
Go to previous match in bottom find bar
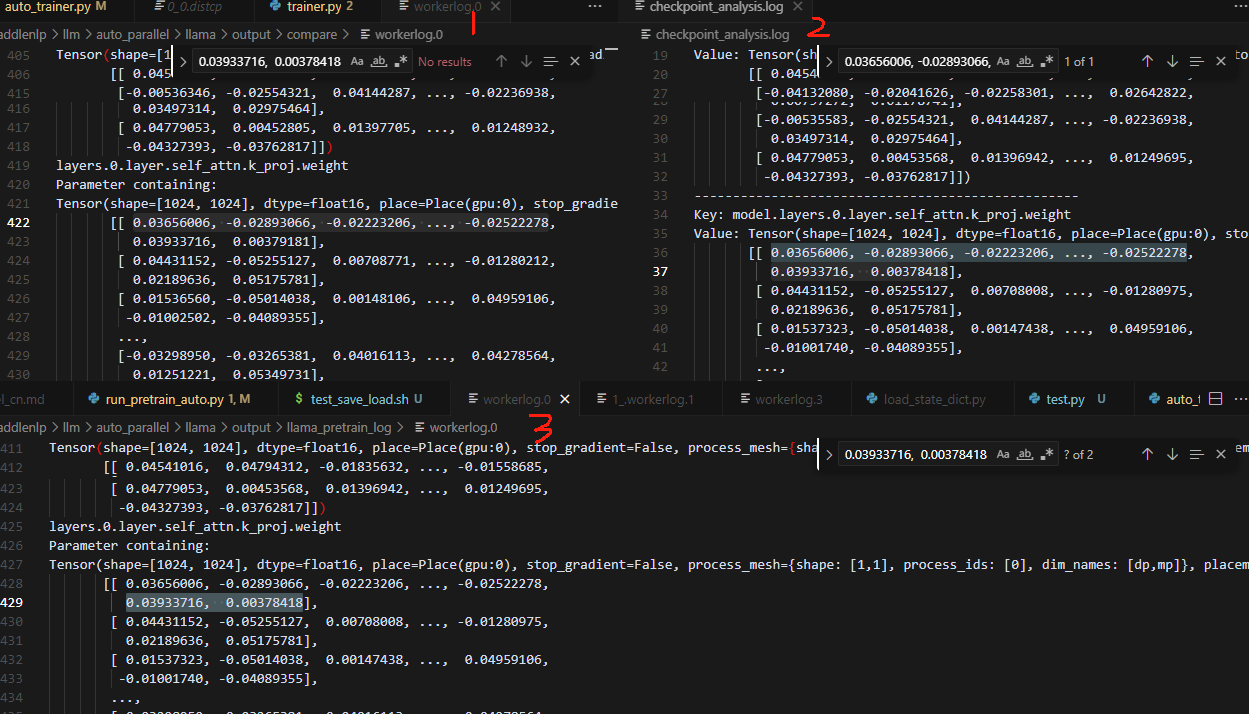[x=1147, y=454]
